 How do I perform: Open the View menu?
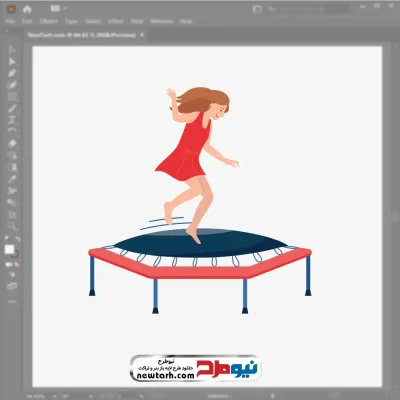click(x=137, y=21)
